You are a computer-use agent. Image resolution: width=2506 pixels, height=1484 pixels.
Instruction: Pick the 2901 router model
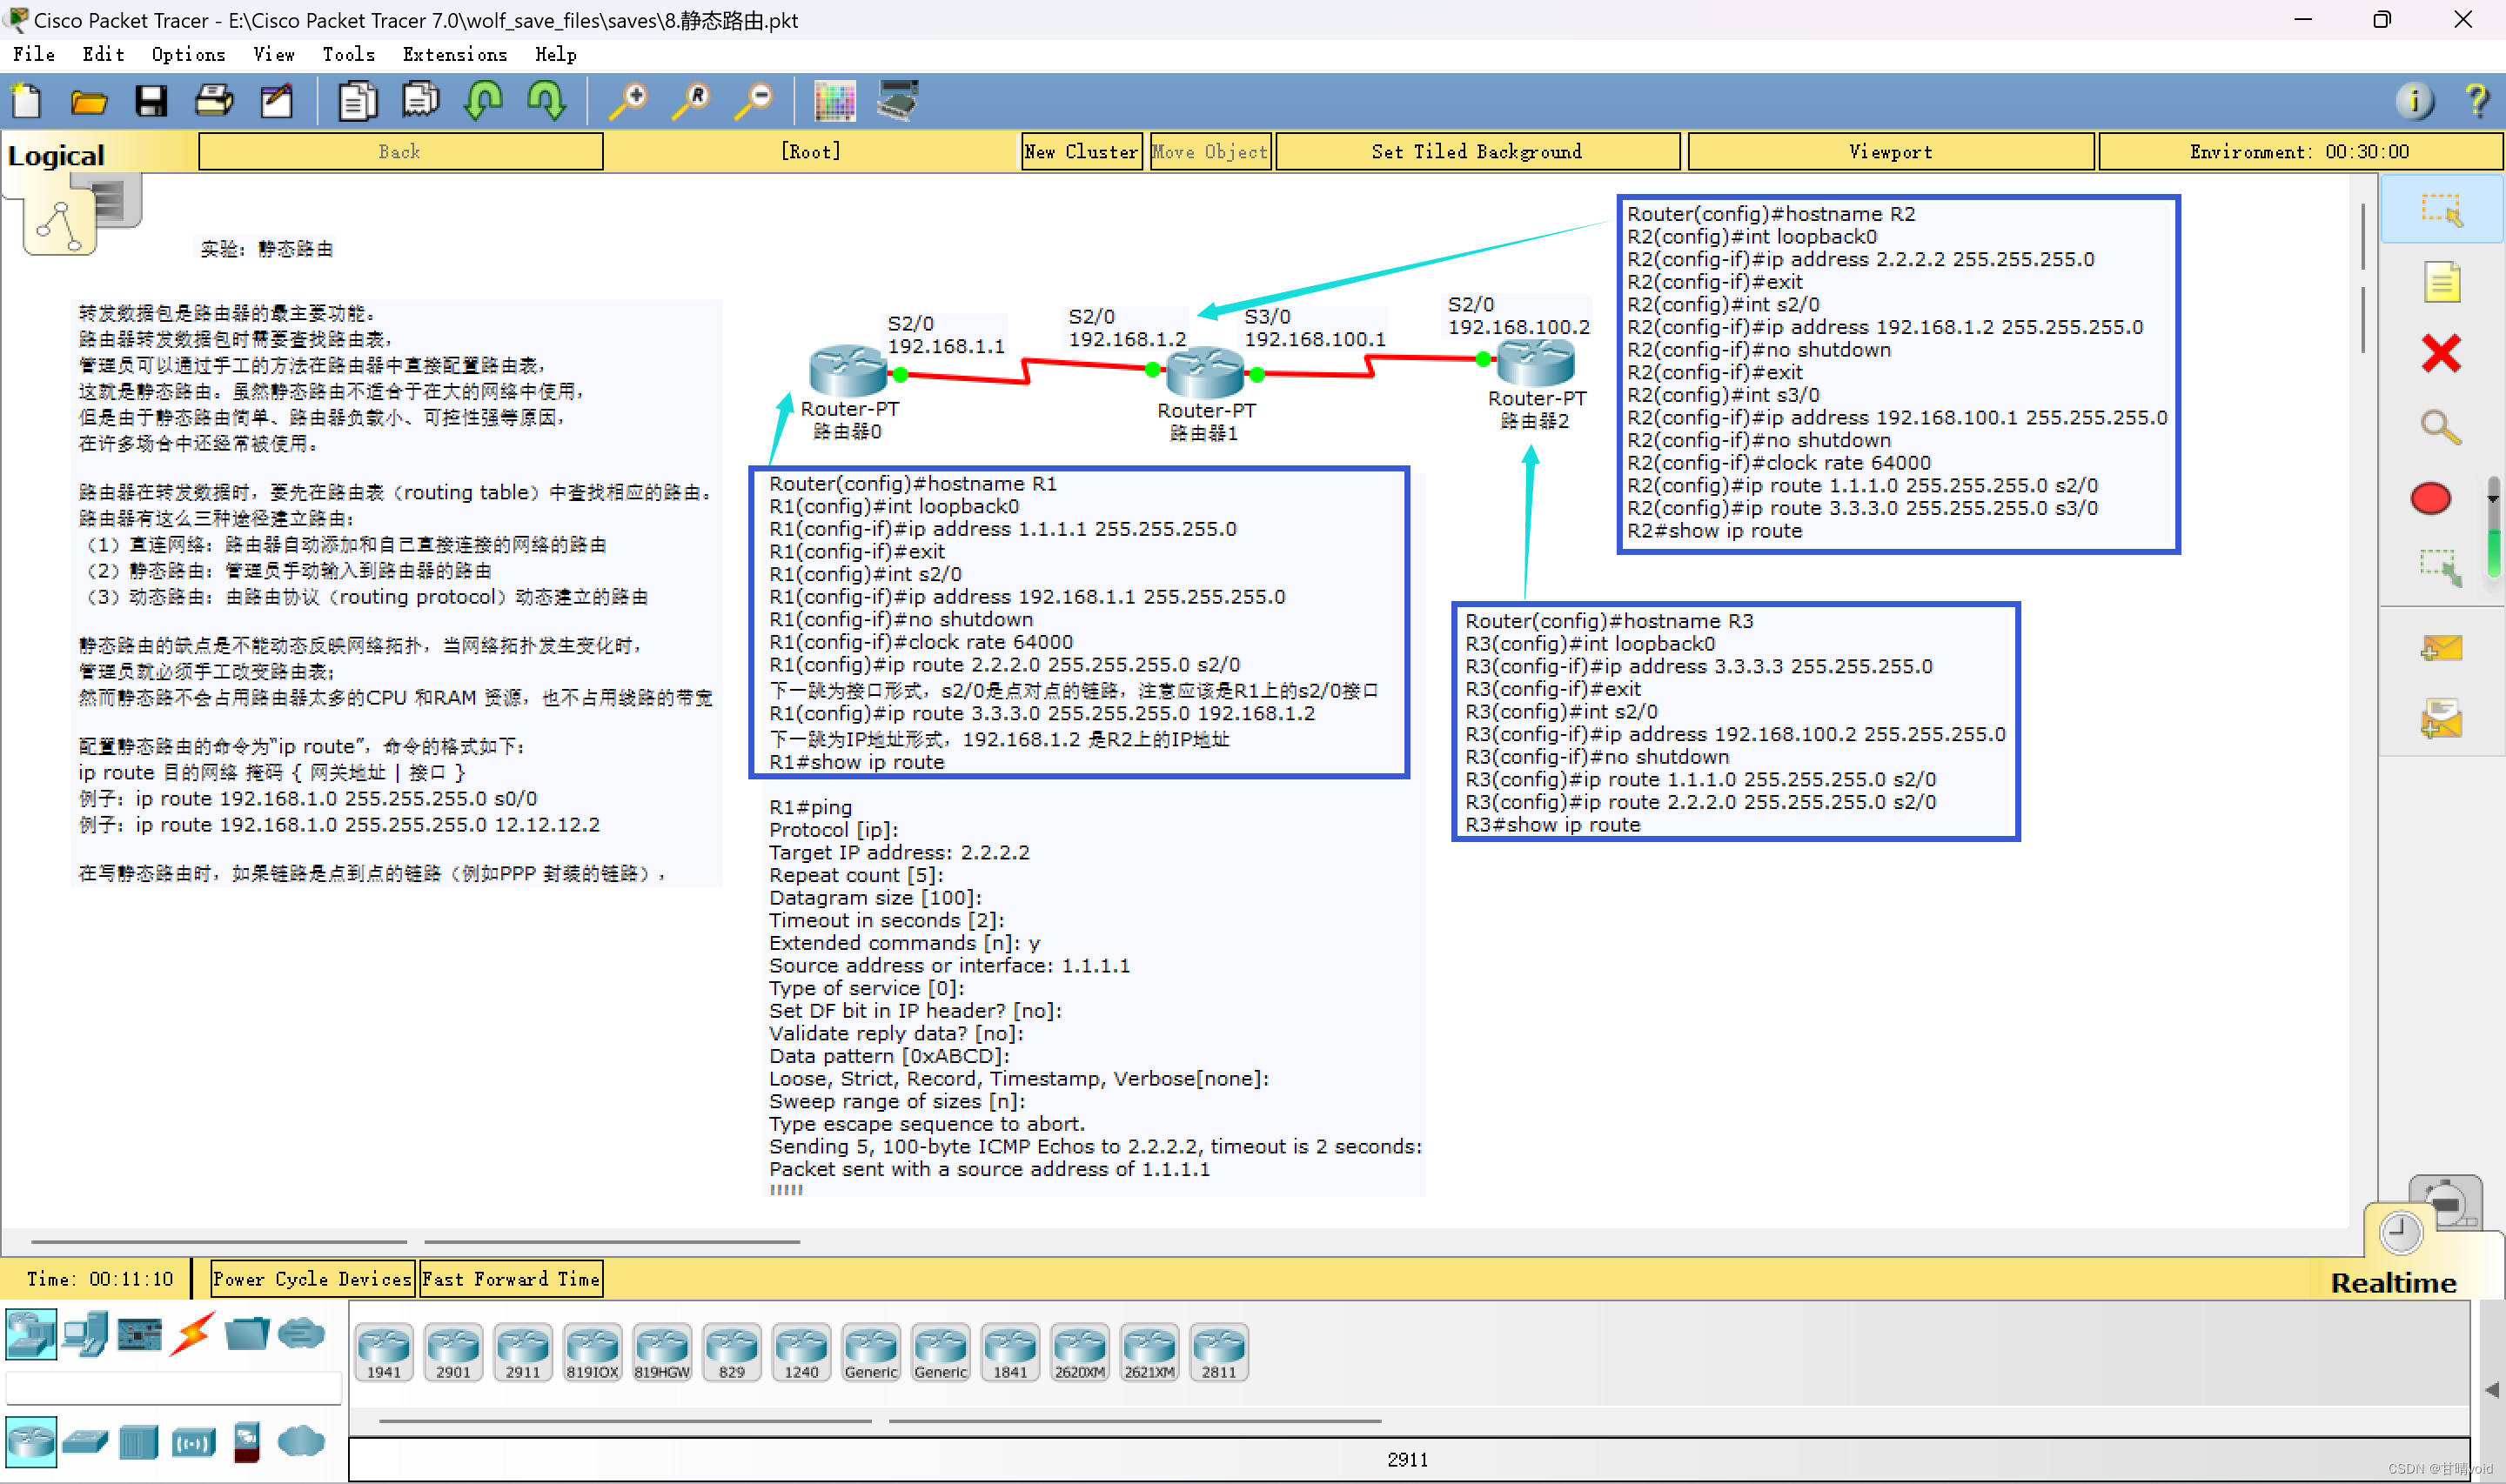pos(453,1352)
